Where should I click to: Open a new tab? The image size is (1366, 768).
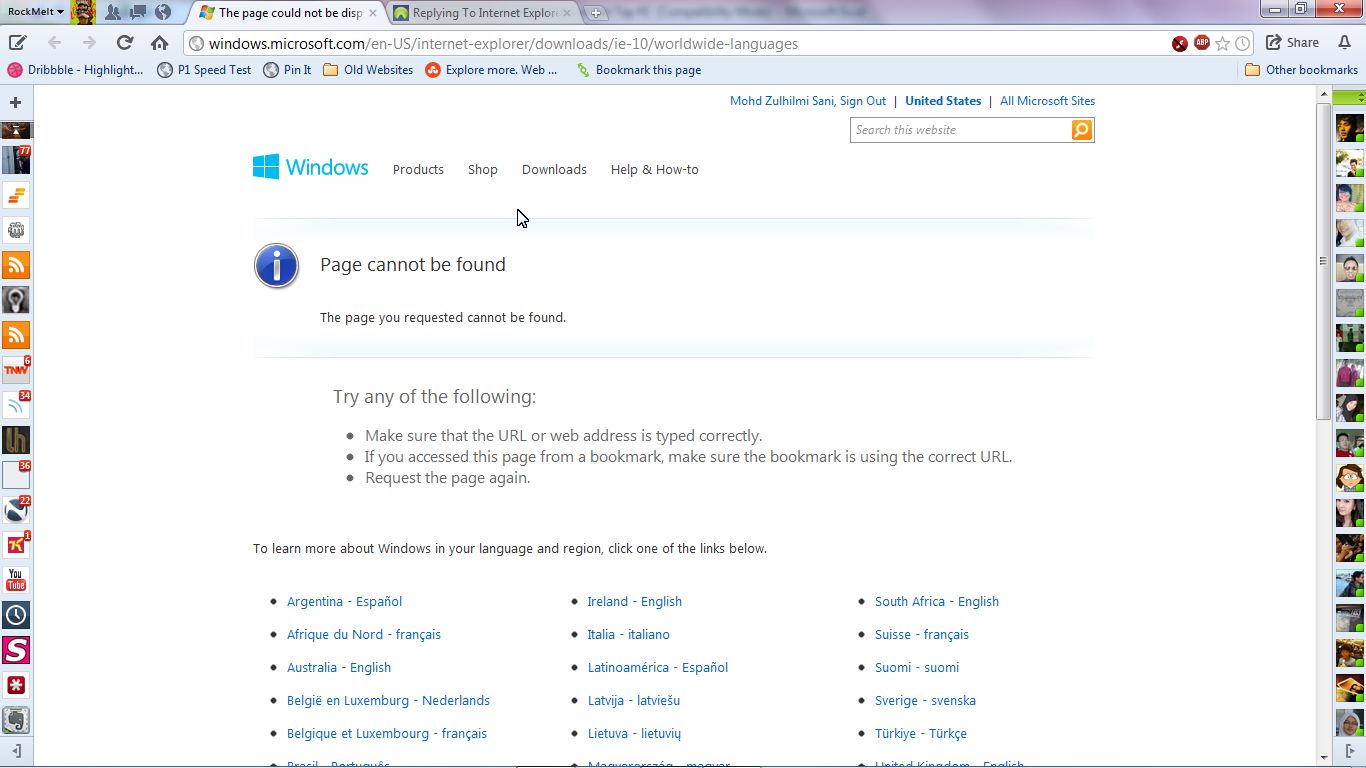point(596,13)
